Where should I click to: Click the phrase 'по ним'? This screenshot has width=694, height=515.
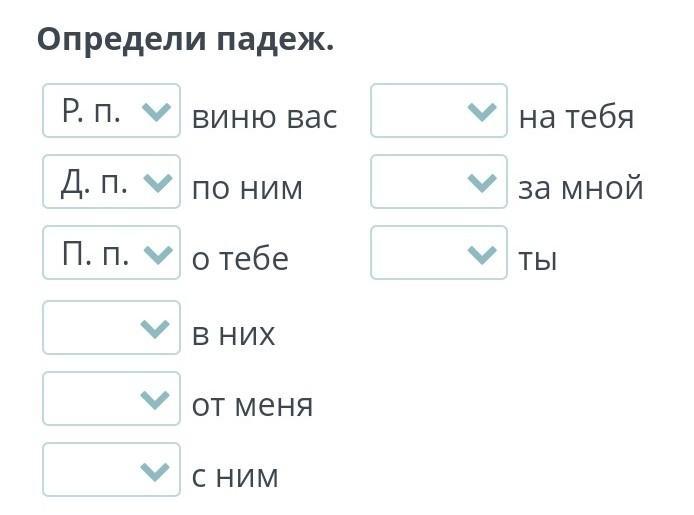pos(247,188)
